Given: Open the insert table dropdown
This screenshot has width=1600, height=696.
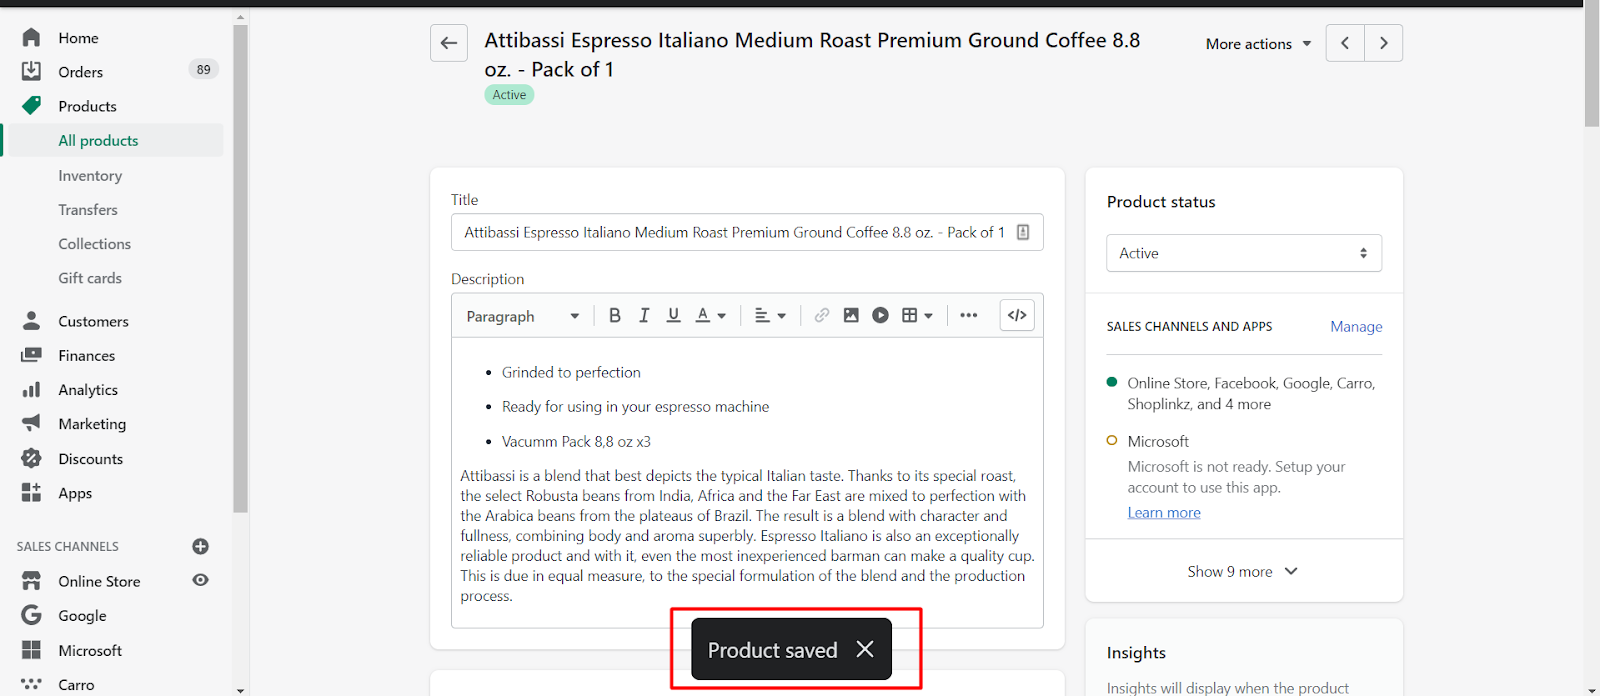Looking at the screenshot, I should pyautogui.click(x=917, y=315).
